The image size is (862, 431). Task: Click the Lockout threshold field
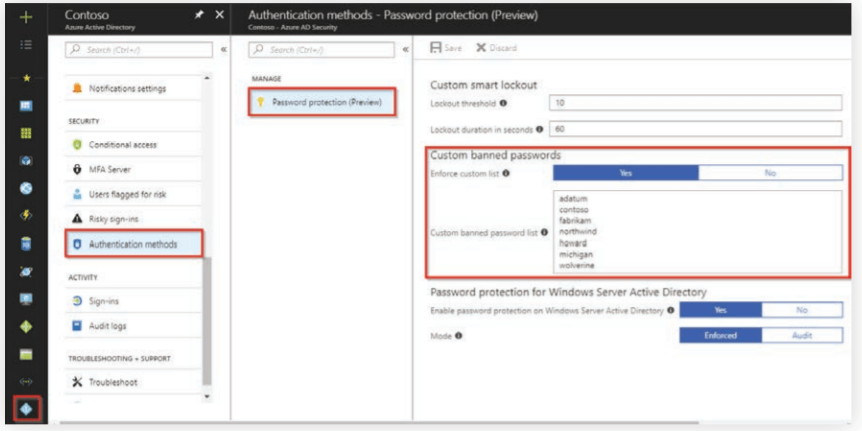point(695,103)
